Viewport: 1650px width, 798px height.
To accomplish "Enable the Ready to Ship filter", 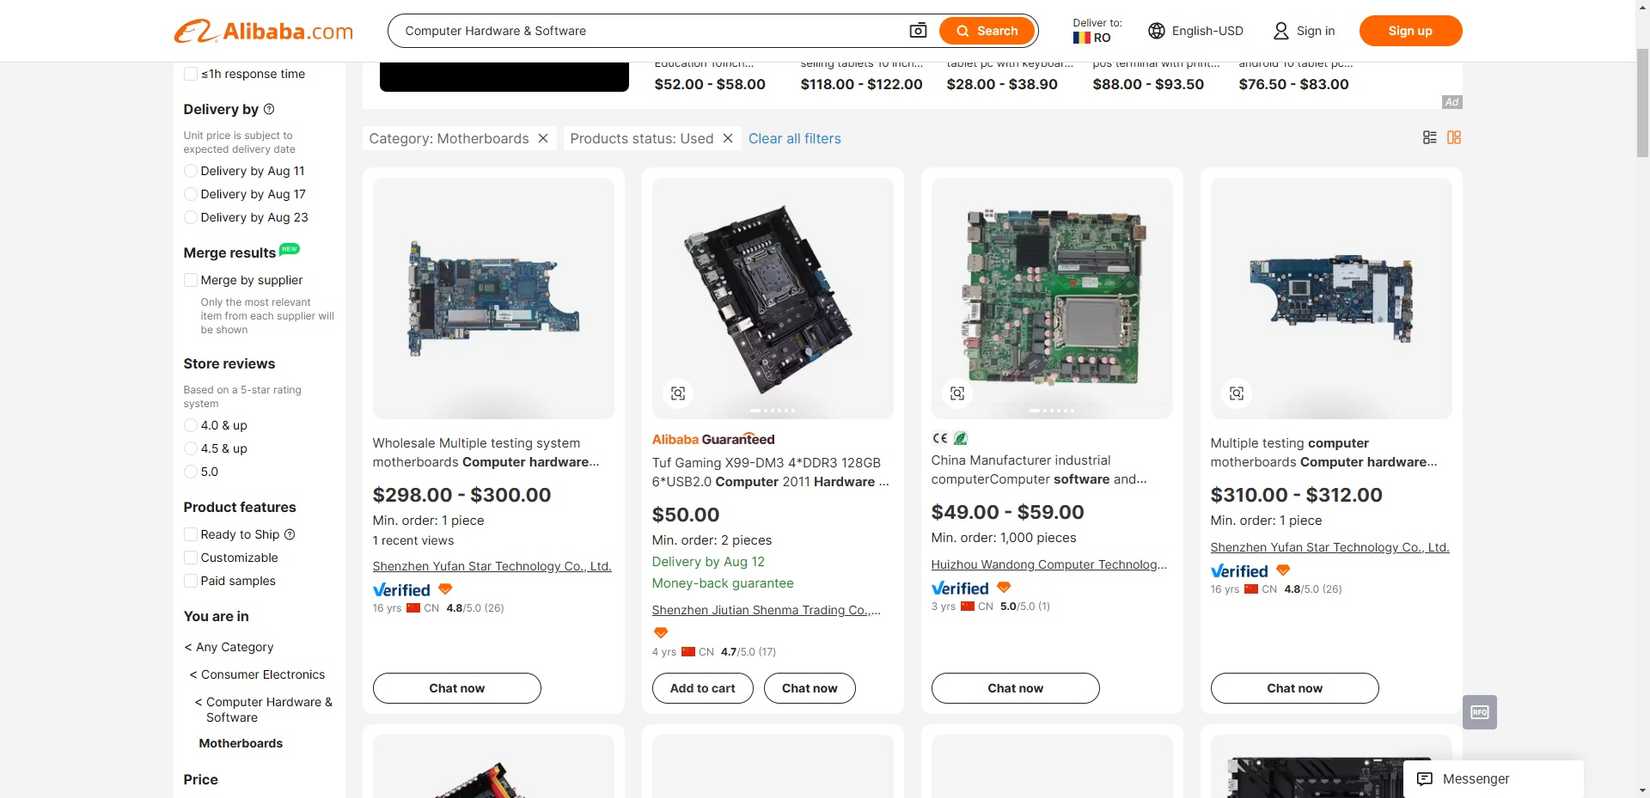I will [x=190, y=534].
